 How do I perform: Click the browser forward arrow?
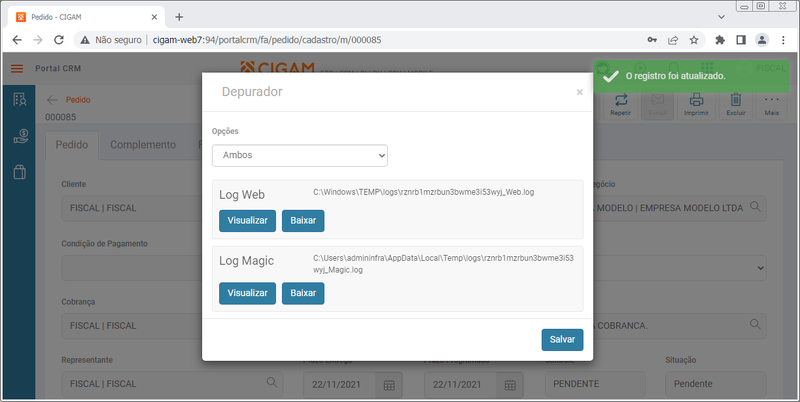(x=38, y=40)
